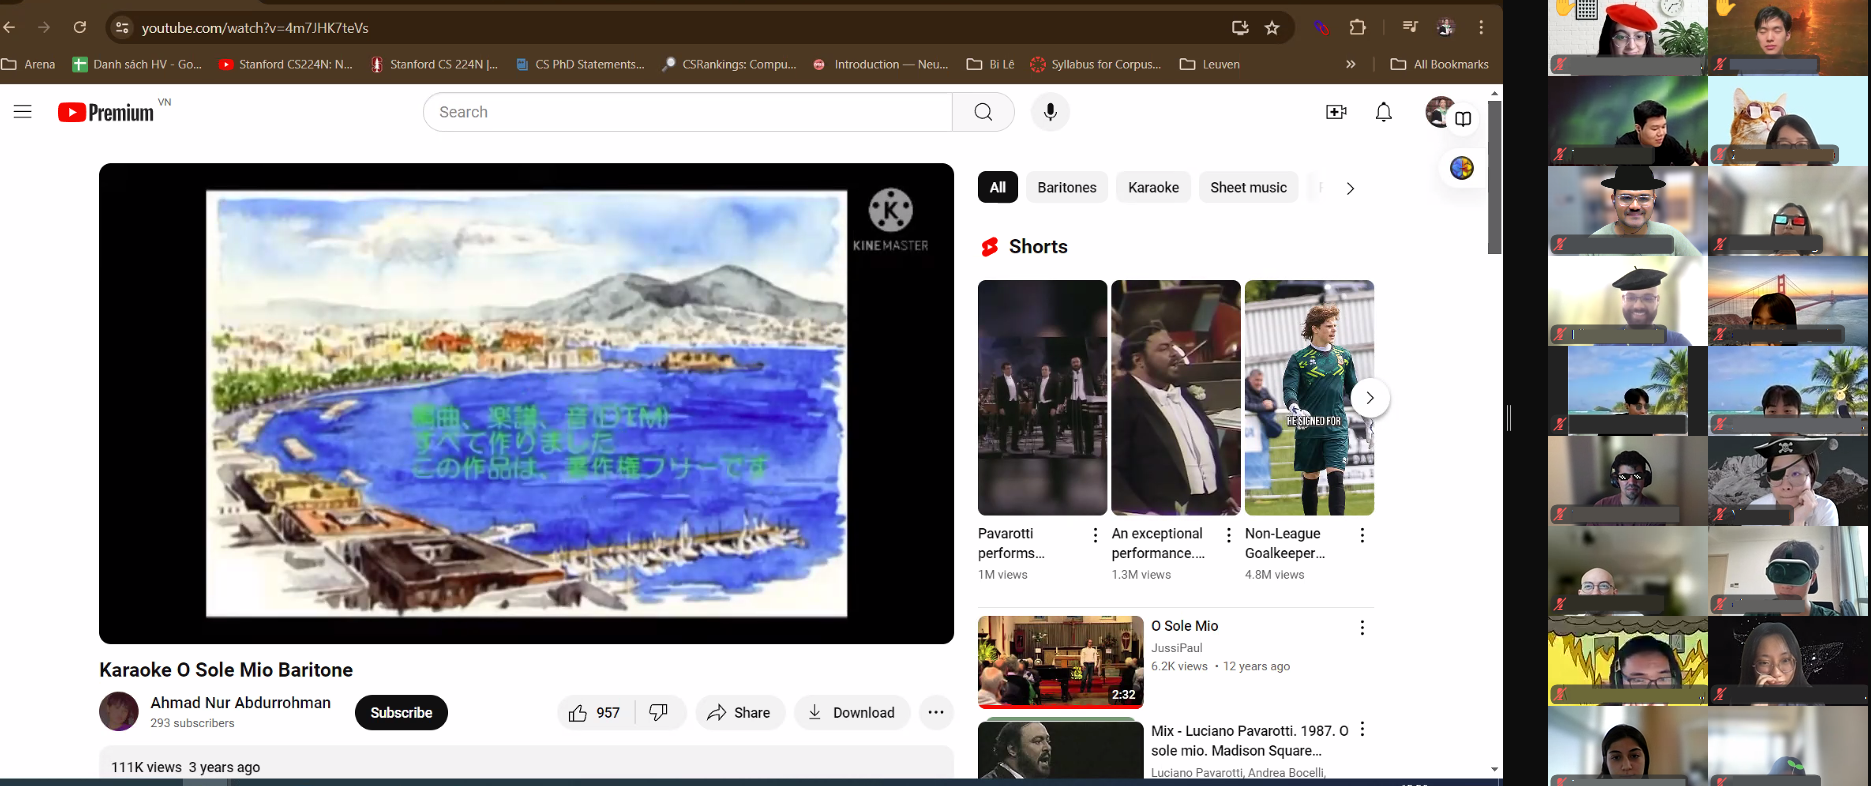Open the Create video icon
Image resolution: width=1871 pixels, height=786 pixels.
(1336, 112)
